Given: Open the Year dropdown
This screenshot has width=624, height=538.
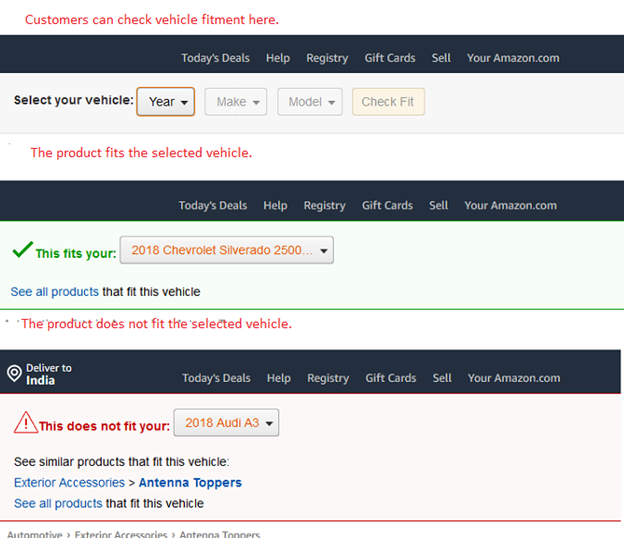Looking at the screenshot, I should (x=166, y=102).
